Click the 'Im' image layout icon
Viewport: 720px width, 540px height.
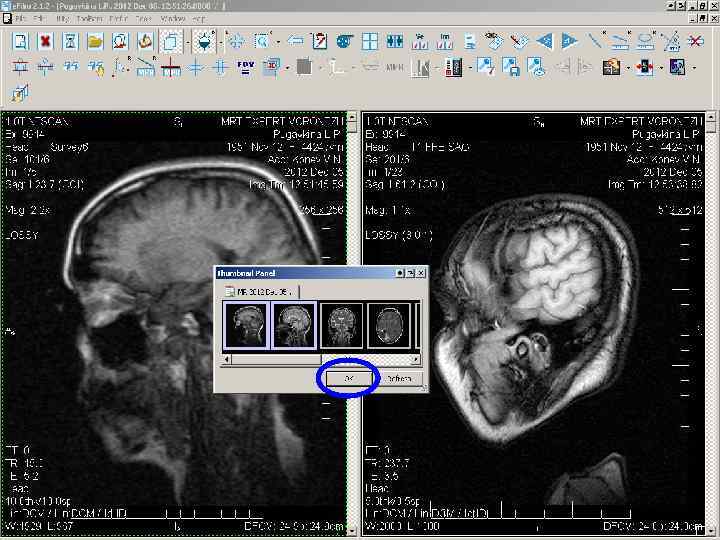click(444, 41)
